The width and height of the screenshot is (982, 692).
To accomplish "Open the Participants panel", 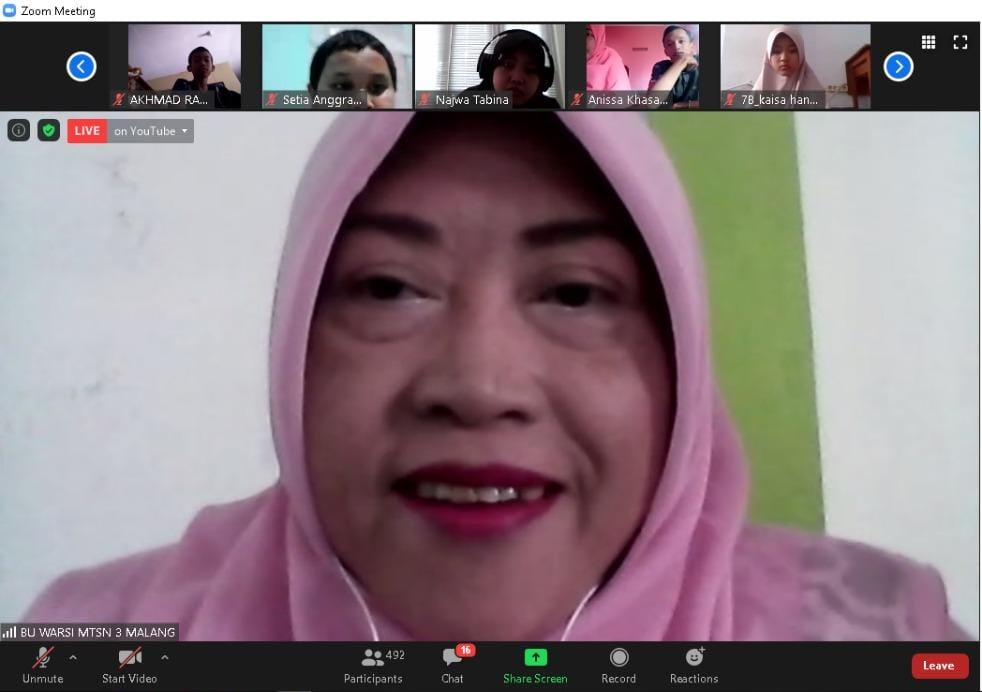I will pos(373,666).
